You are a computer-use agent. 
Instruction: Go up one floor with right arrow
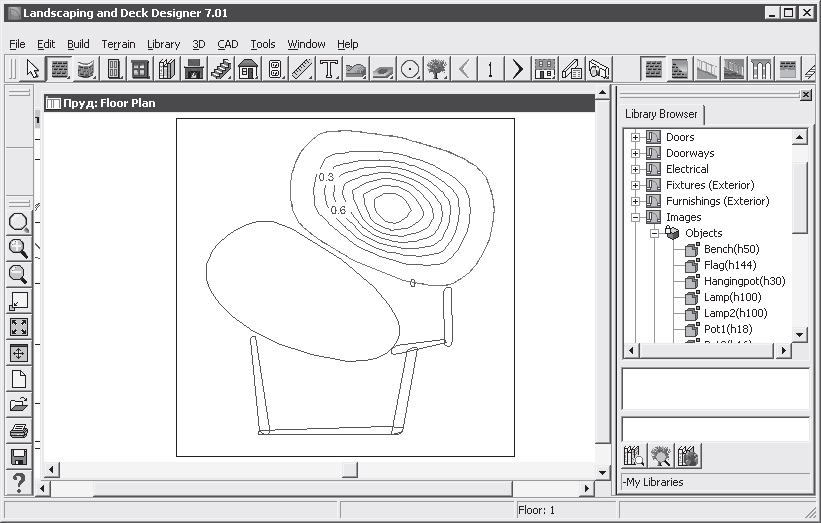tap(517, 69)
